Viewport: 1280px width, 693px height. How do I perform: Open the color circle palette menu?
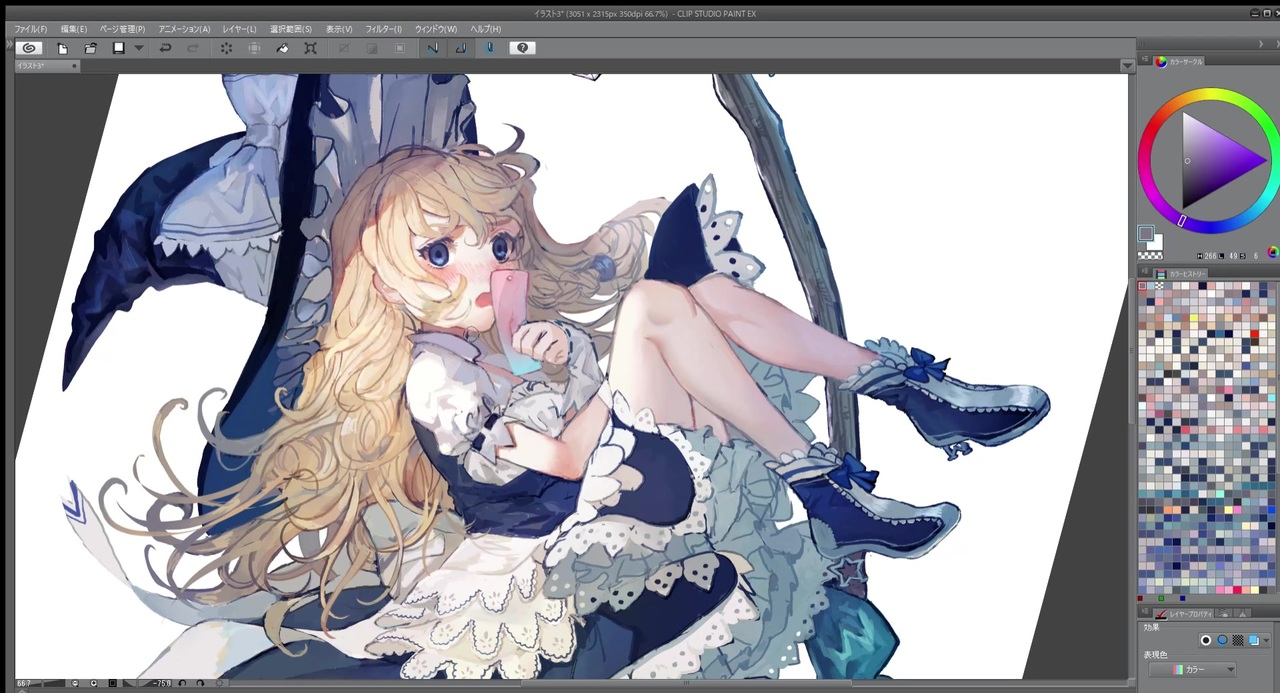point(1146,59)
